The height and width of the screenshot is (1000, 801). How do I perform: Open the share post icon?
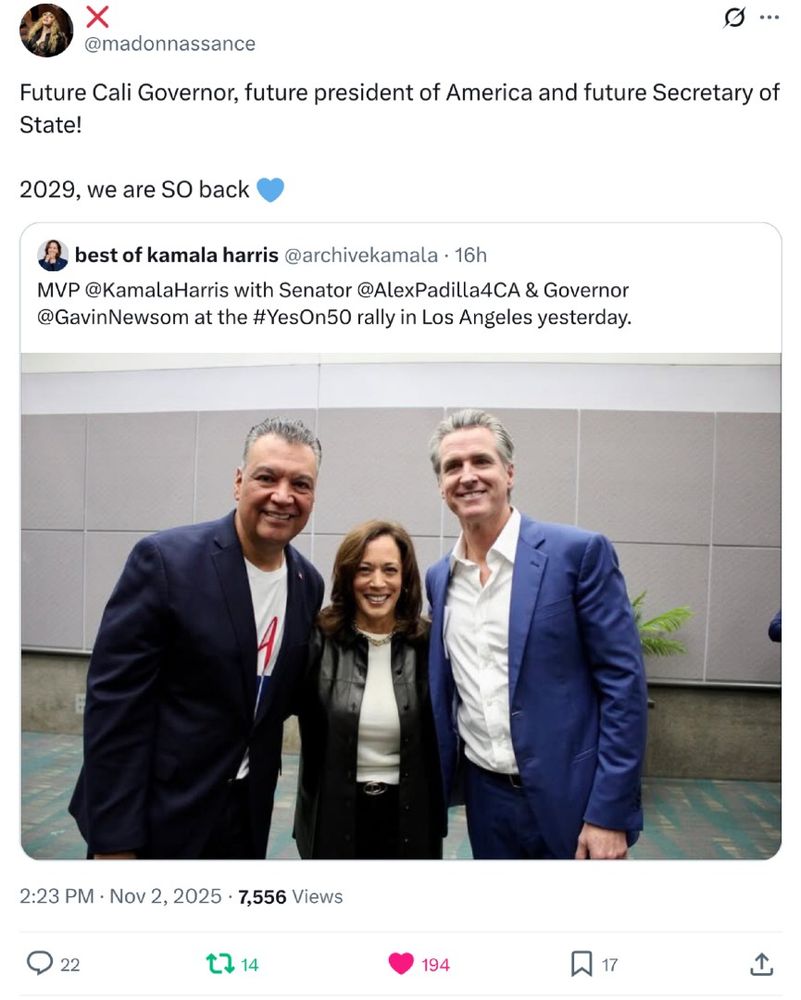point(761,963)
